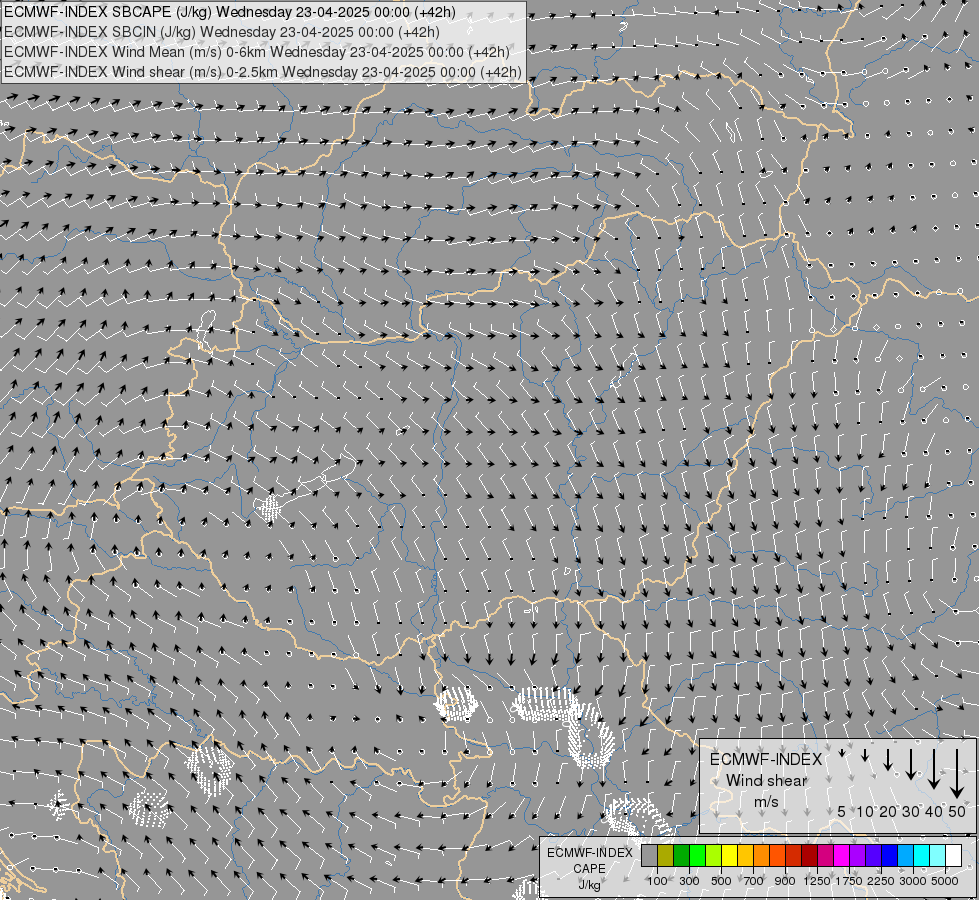The image size is (979, 900).
Task: Select the white CAPE legend swatch
Action: (953, 855)
